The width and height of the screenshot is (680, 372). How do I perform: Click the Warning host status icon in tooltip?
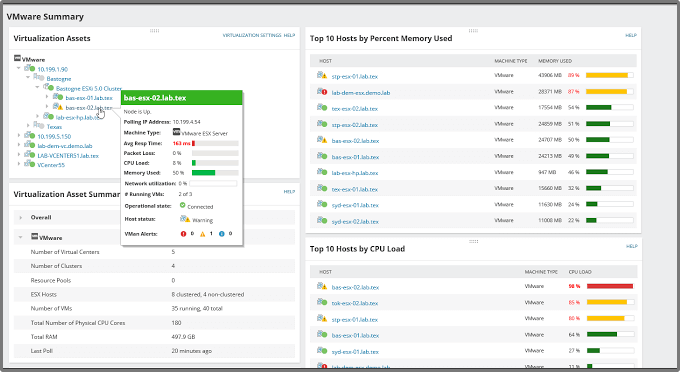pyautogui.click(x=185, y=219)
